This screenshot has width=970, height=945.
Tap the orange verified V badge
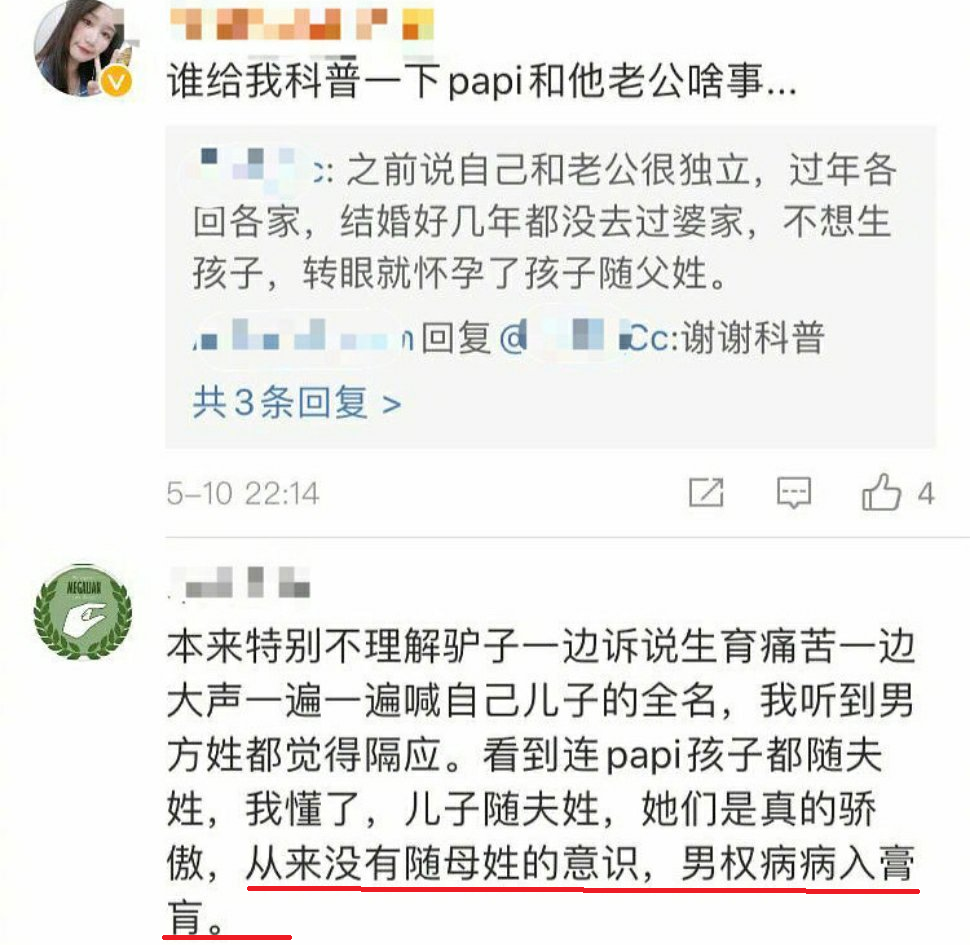click(116, 81)
